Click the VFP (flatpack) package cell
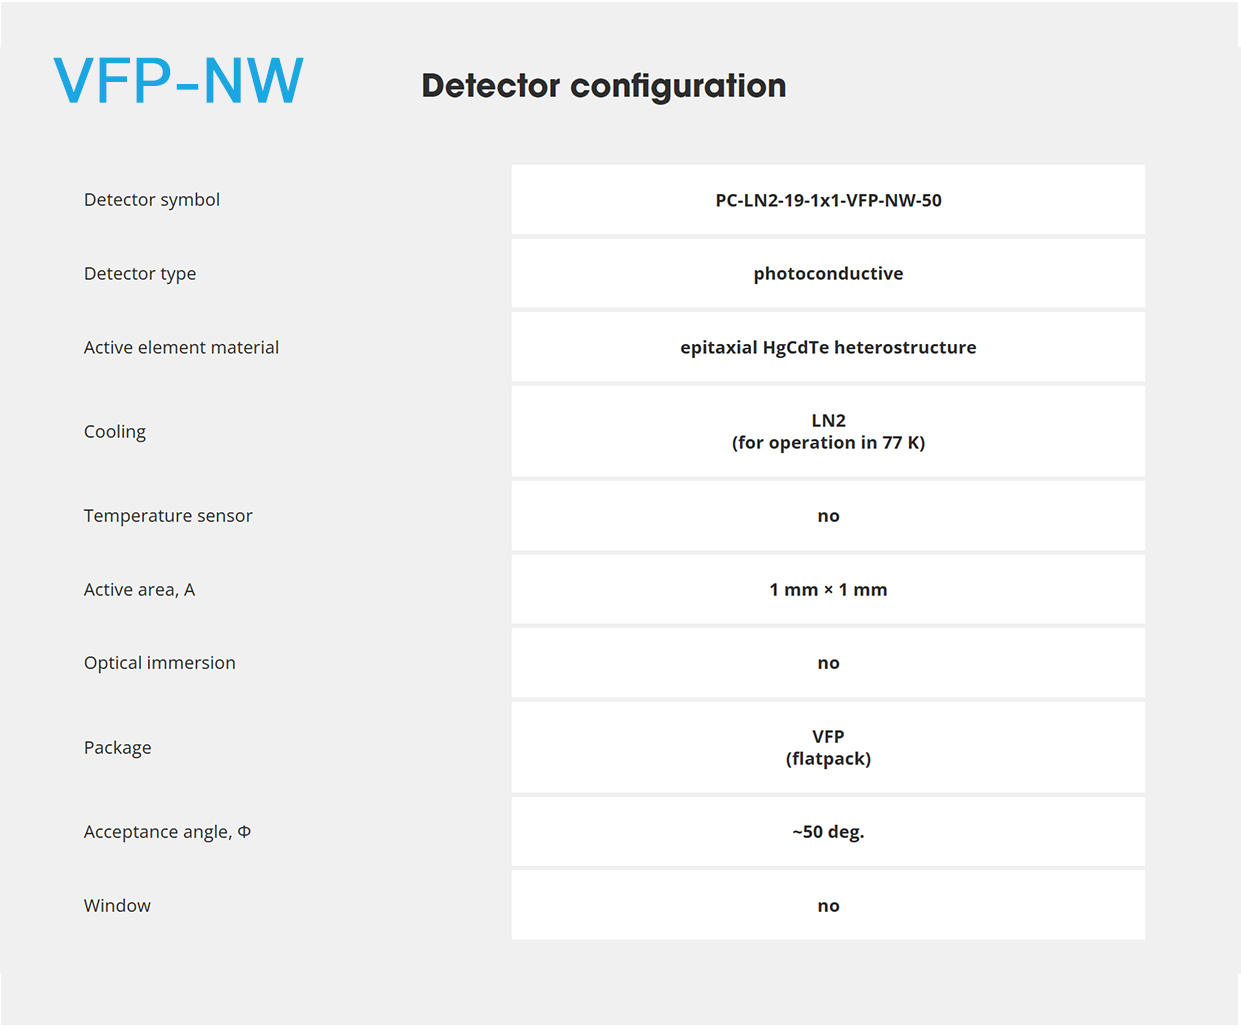Viewport: 1241px width, 1031px height. (x=828, y=747)
